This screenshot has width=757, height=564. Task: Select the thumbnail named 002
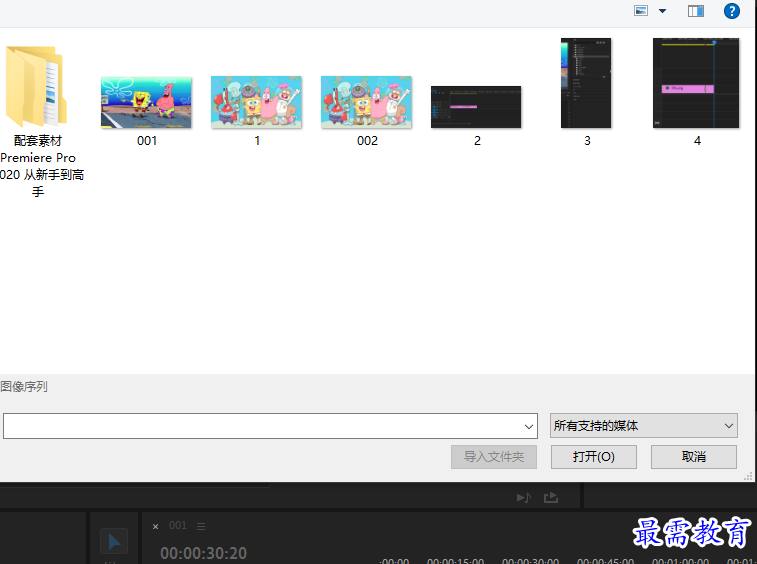tap(366, 102)
